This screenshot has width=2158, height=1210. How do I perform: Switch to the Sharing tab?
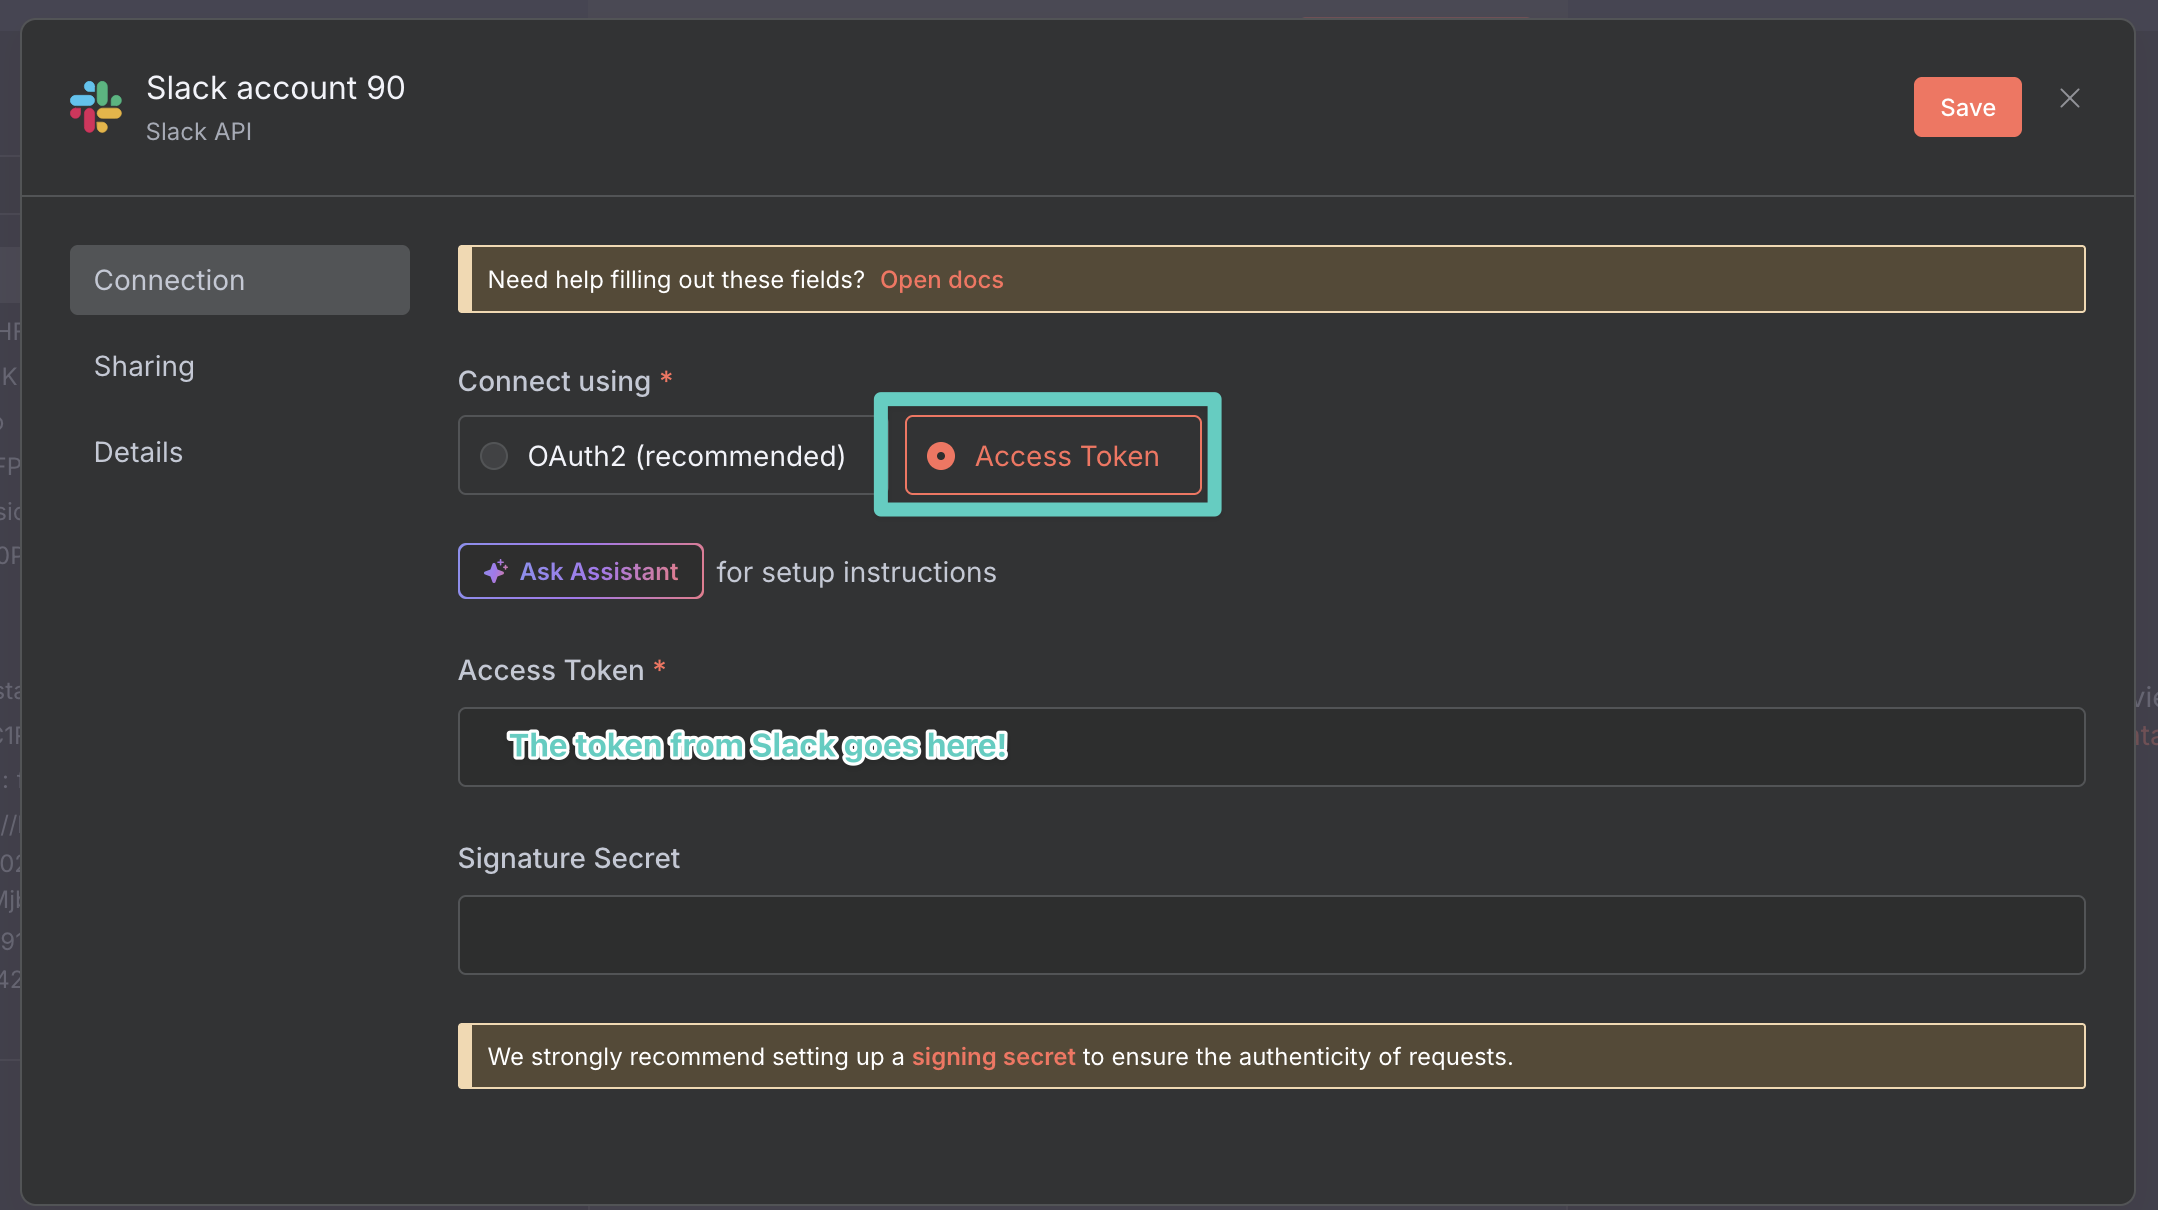click(144, 366)
